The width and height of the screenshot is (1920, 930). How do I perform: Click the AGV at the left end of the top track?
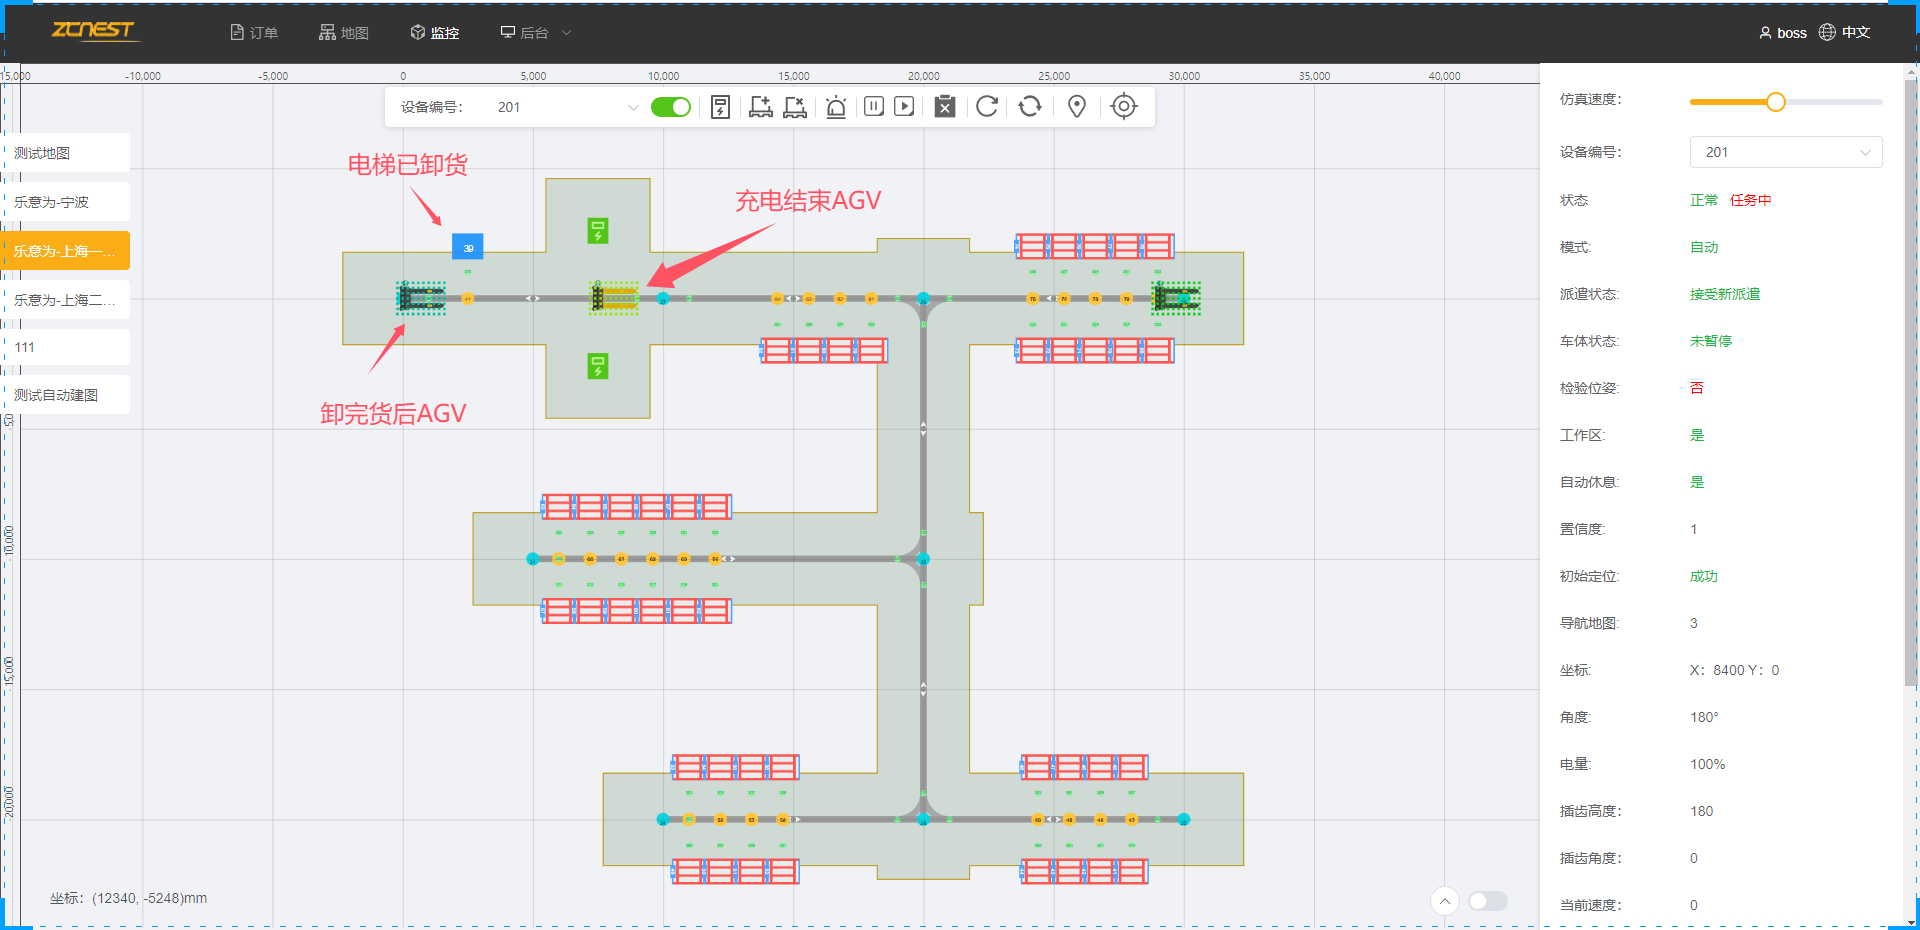(421, 298)
